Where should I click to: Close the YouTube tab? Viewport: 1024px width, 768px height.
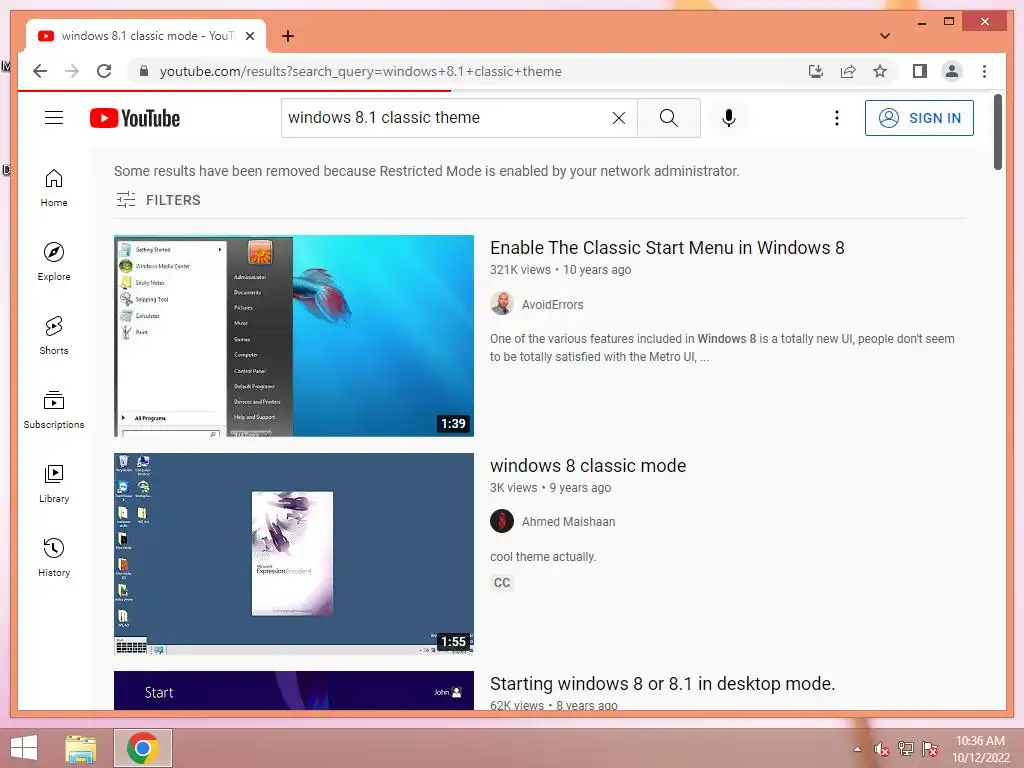click(249, 36)
